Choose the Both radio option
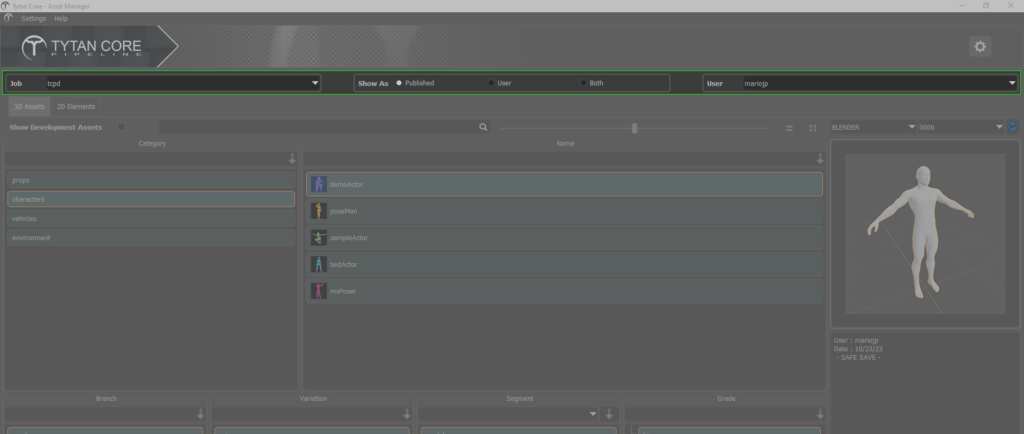The image size is (1024, 434). 584,83
